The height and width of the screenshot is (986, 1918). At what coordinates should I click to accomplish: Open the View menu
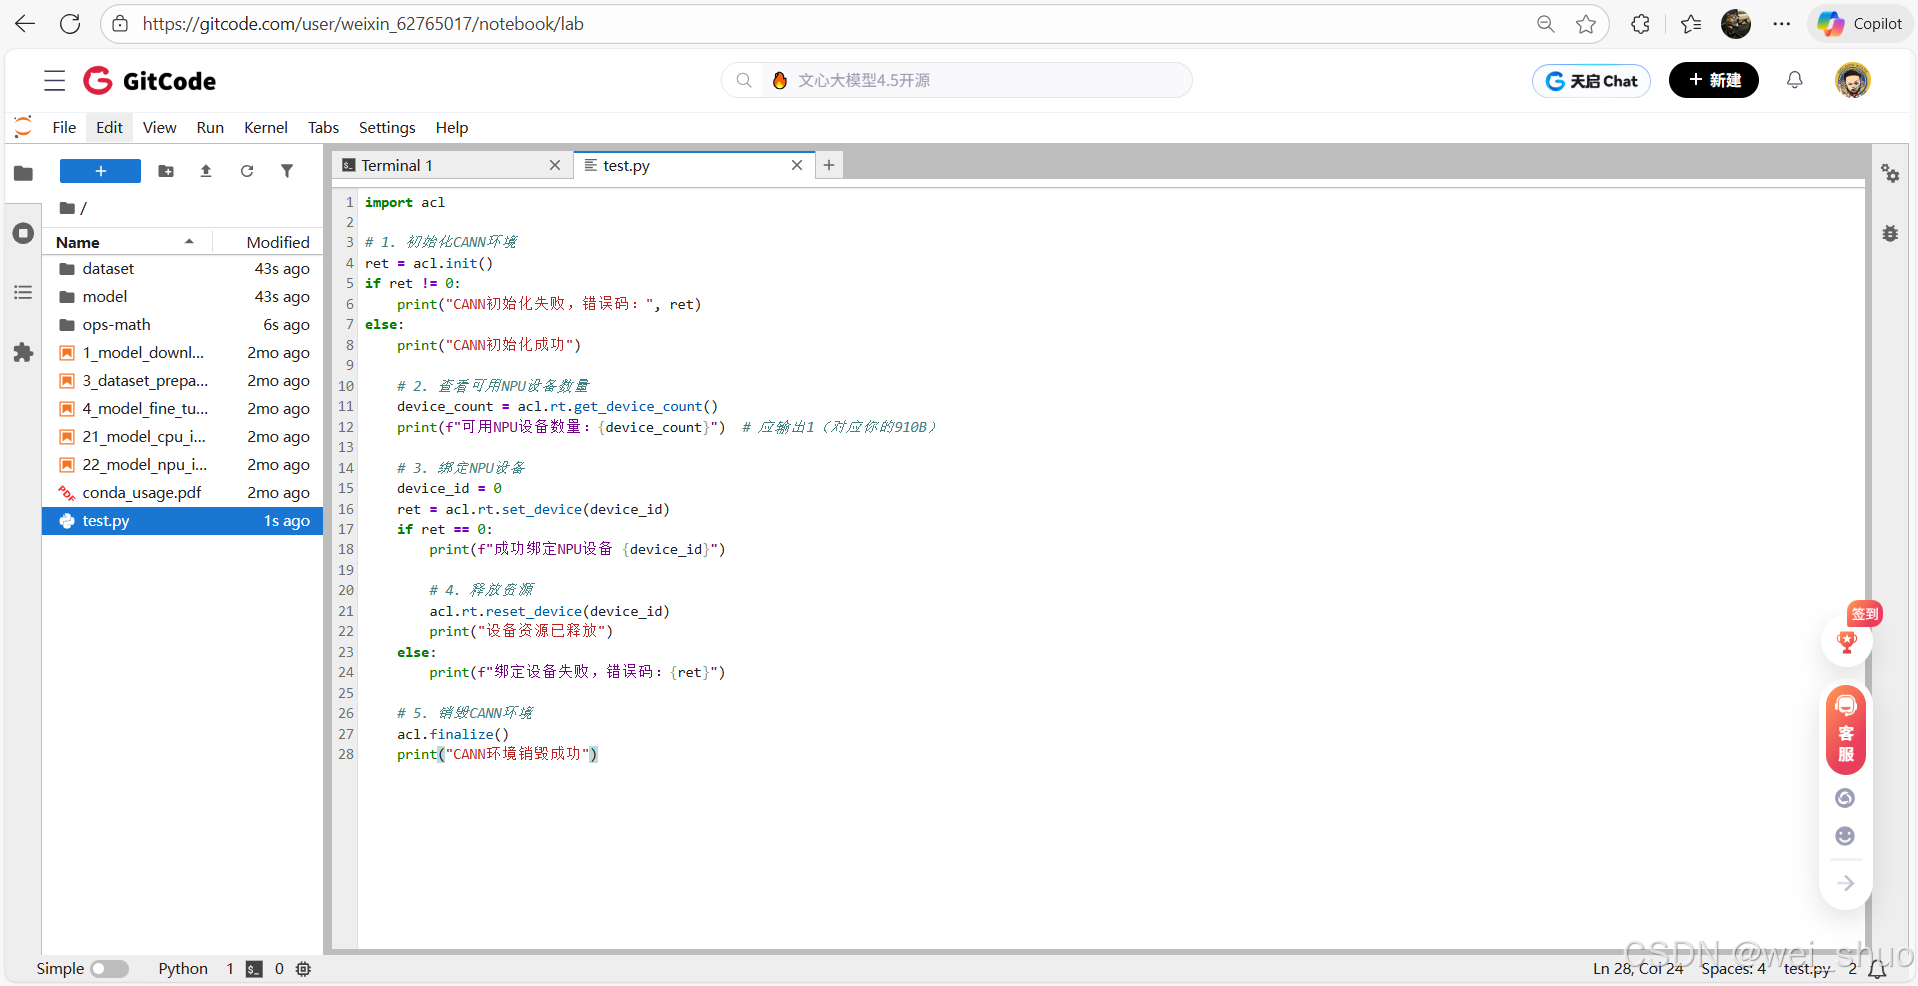(x=159, y=127)
